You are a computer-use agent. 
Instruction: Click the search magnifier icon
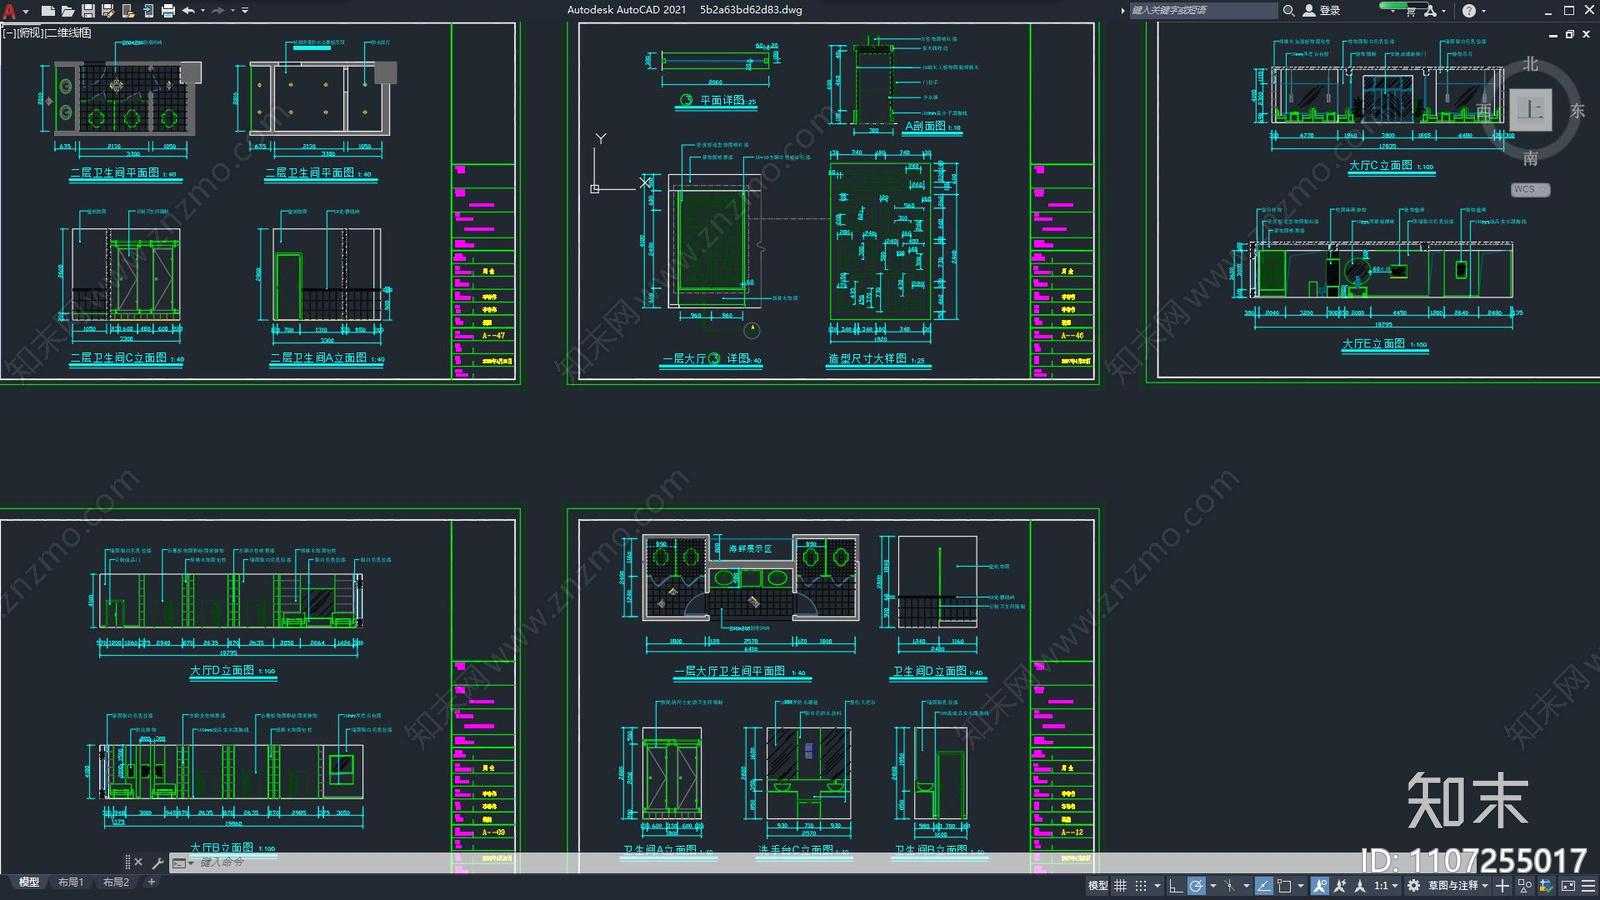[x=1289, y=10]
